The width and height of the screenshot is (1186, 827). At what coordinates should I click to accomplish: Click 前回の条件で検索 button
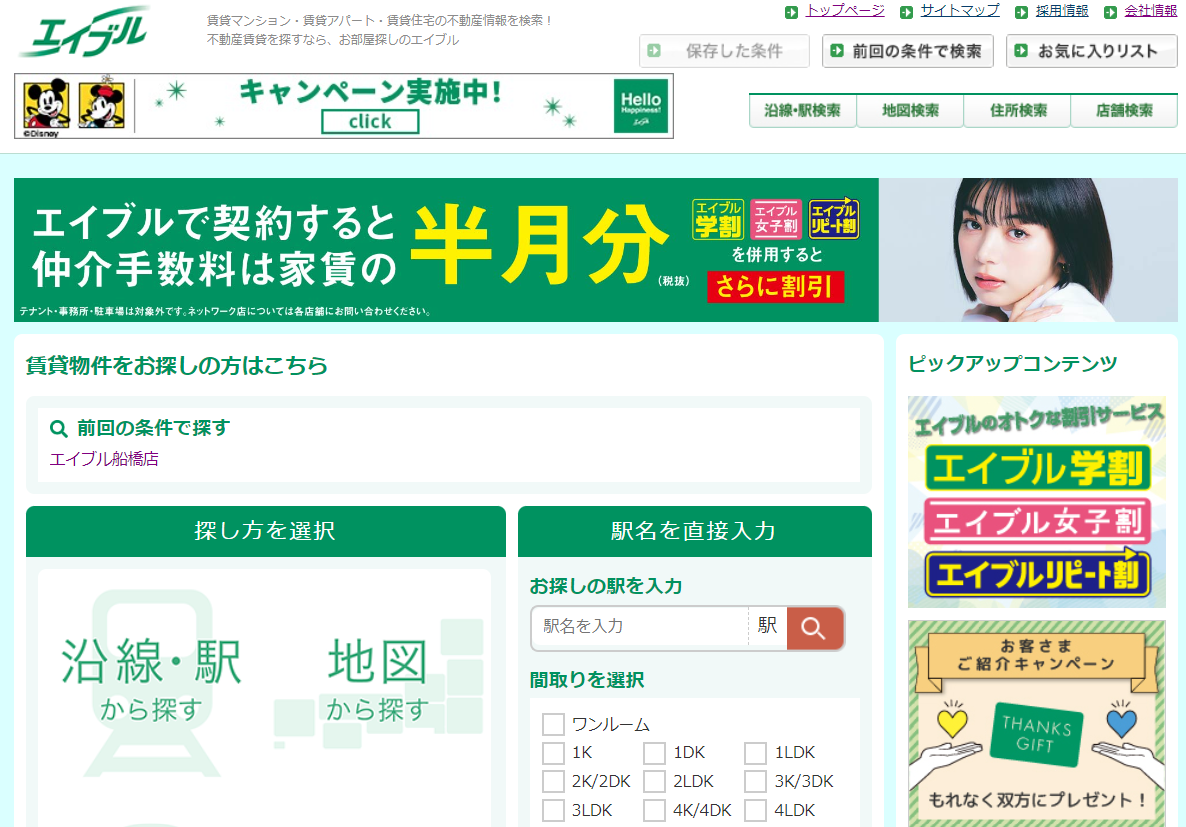[x=908, y=51]
